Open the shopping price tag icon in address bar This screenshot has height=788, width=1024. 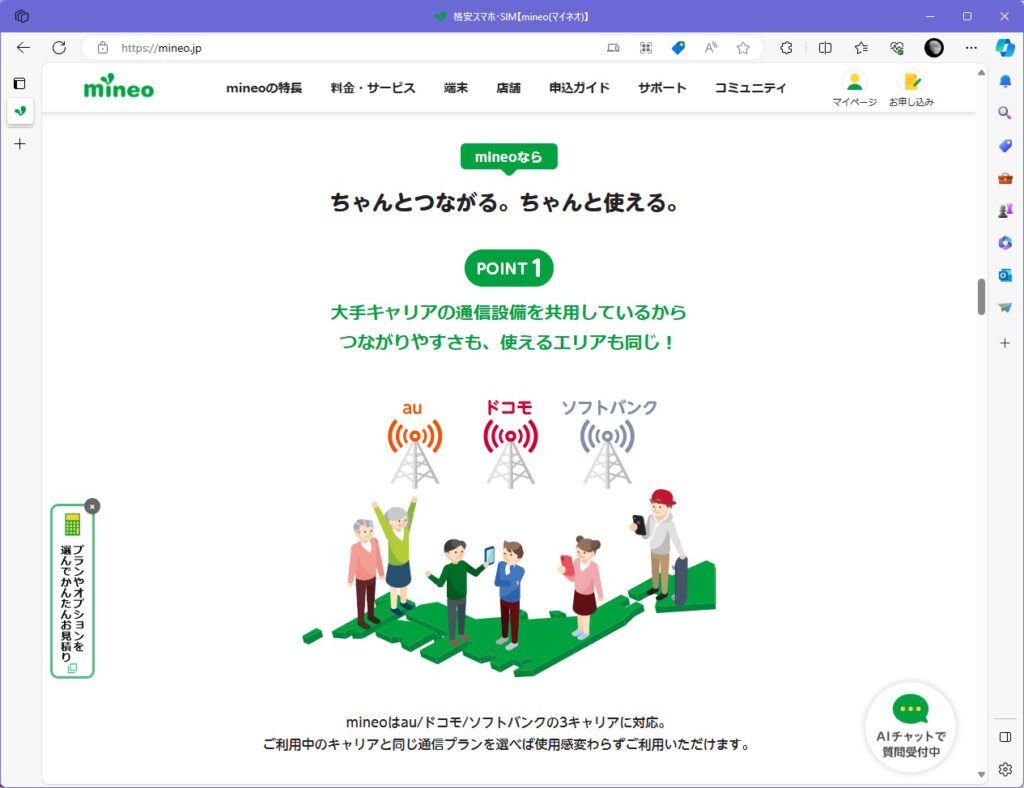[x=679, y=48]
